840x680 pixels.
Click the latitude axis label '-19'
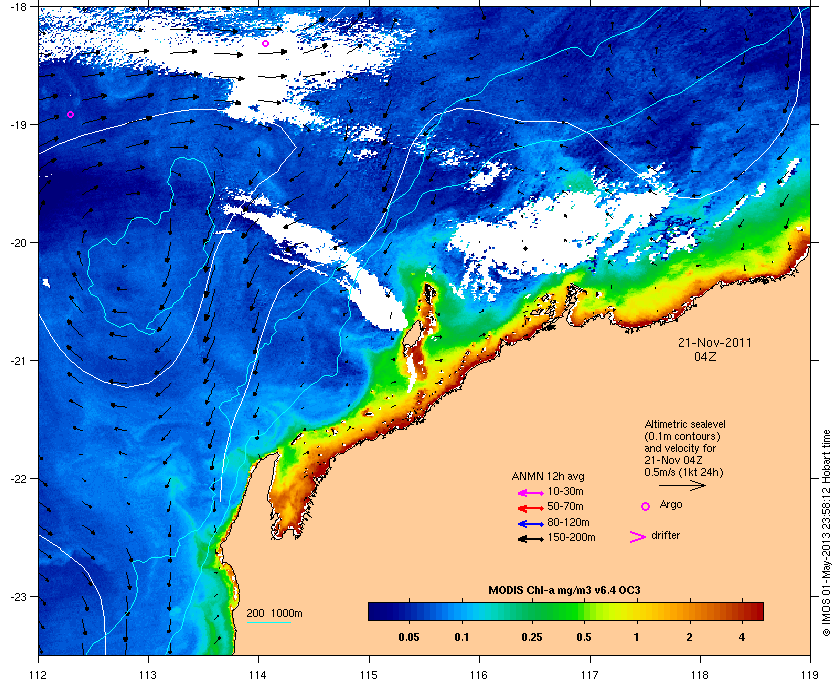point(19,124)
